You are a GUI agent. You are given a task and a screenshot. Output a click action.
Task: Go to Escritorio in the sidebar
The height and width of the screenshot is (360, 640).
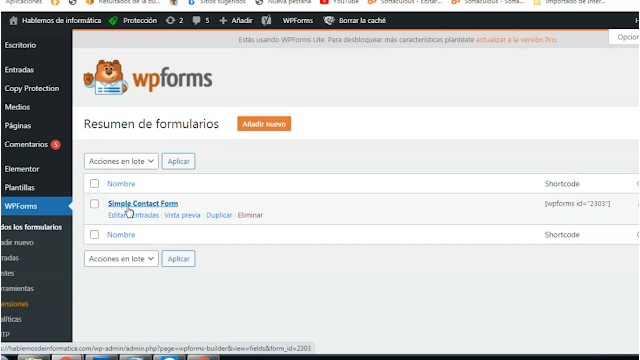click(x=20, y=45)
